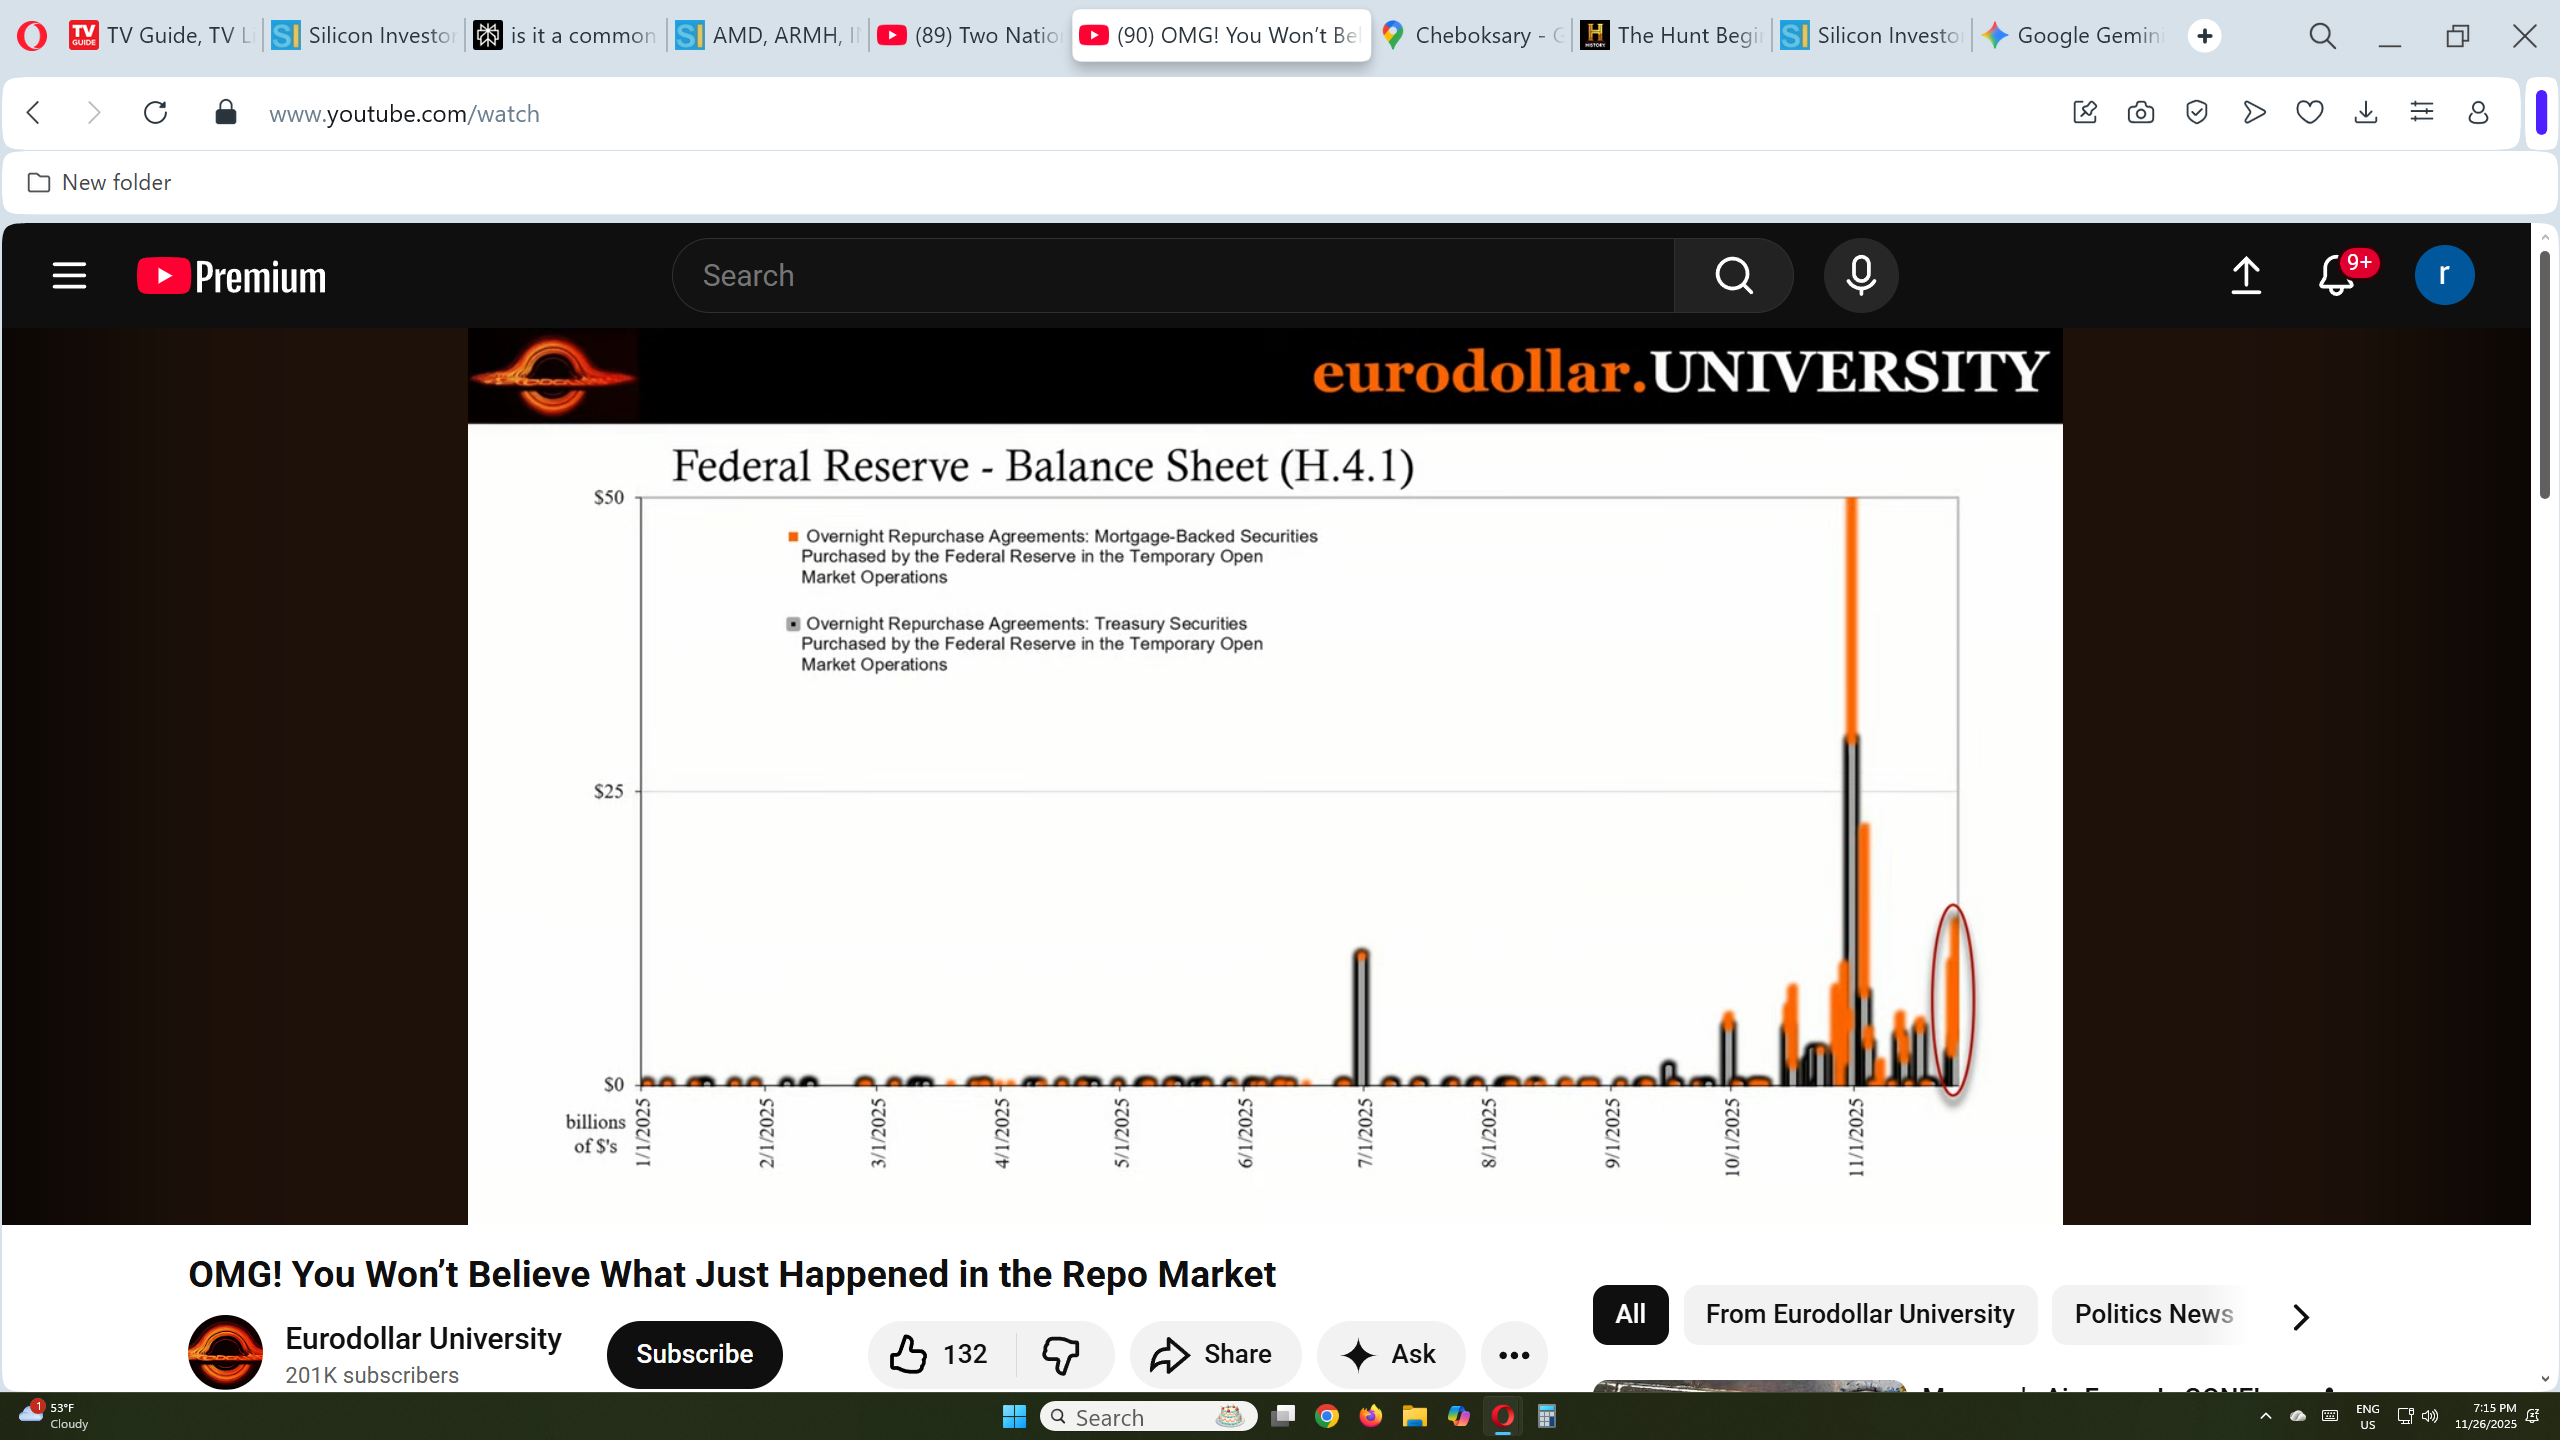Click the upload/create arrow icon
Screen dimensions: 2560x1440
(2246, 275)
